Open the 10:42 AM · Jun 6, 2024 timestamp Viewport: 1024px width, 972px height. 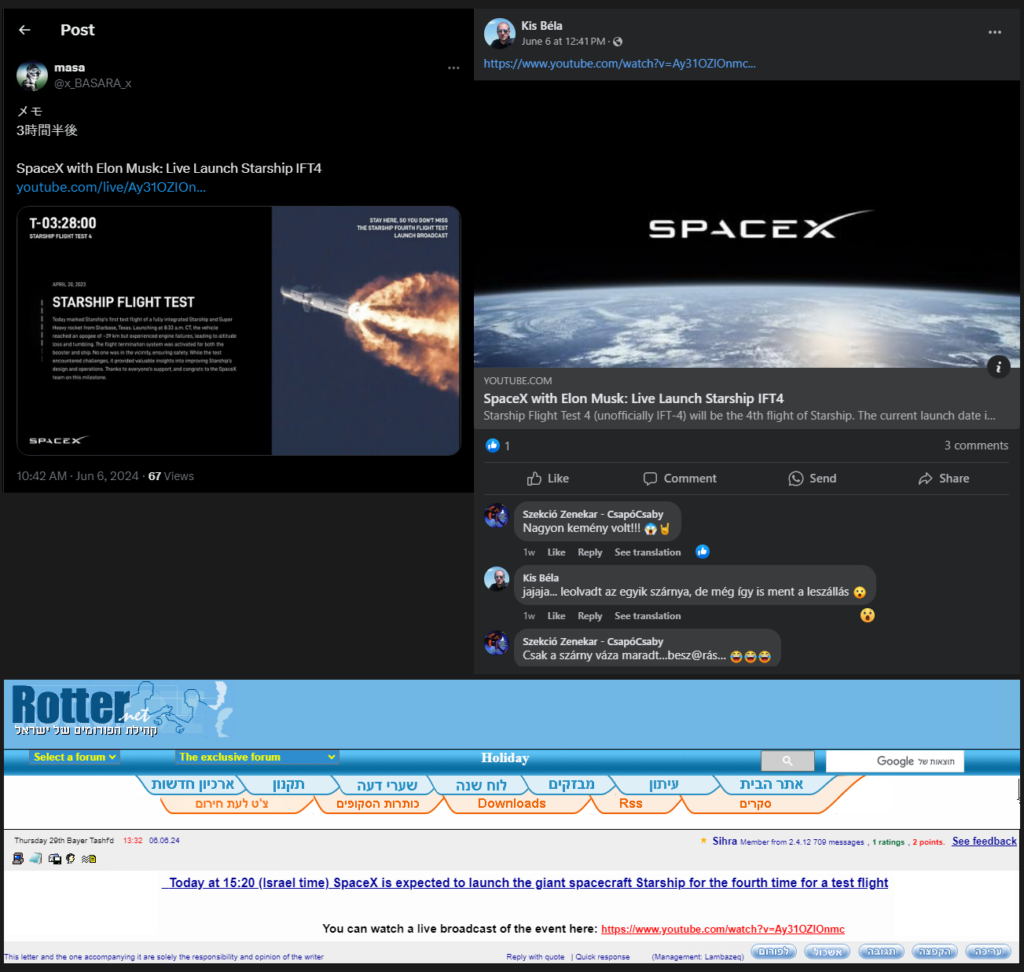[x=77, y=476]
